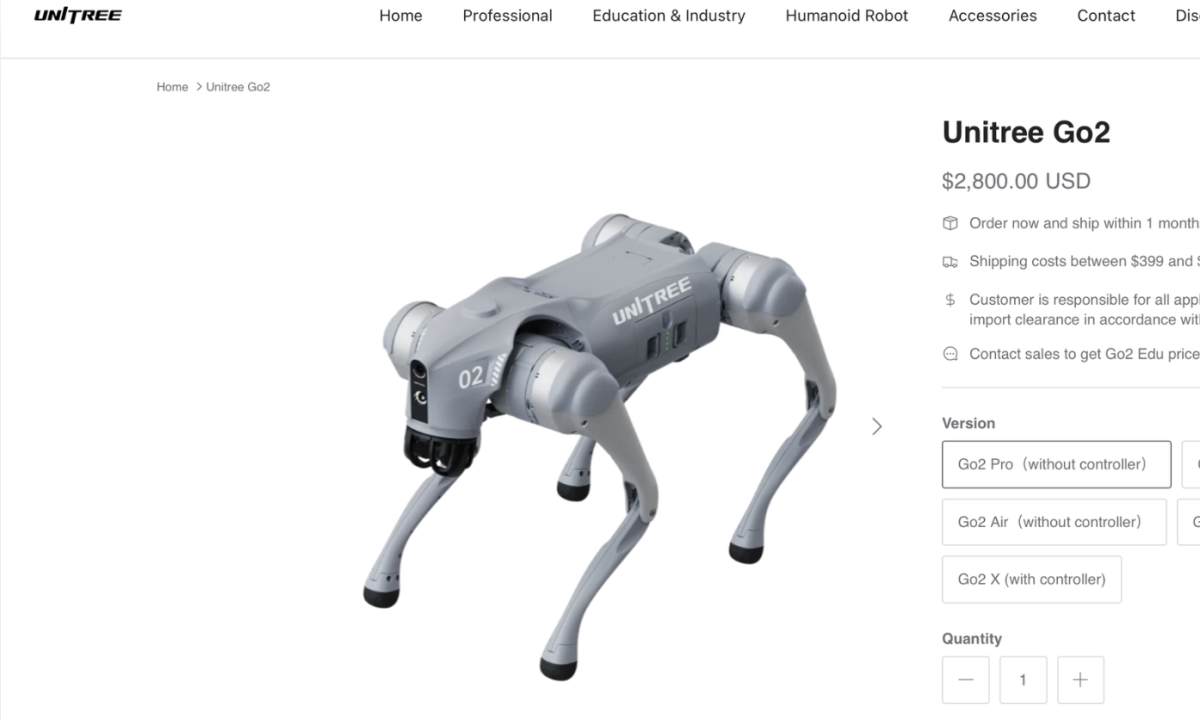Select Go2 Pro (without controller) version
1200x720 pixels.
click(x=1056, y=464)
